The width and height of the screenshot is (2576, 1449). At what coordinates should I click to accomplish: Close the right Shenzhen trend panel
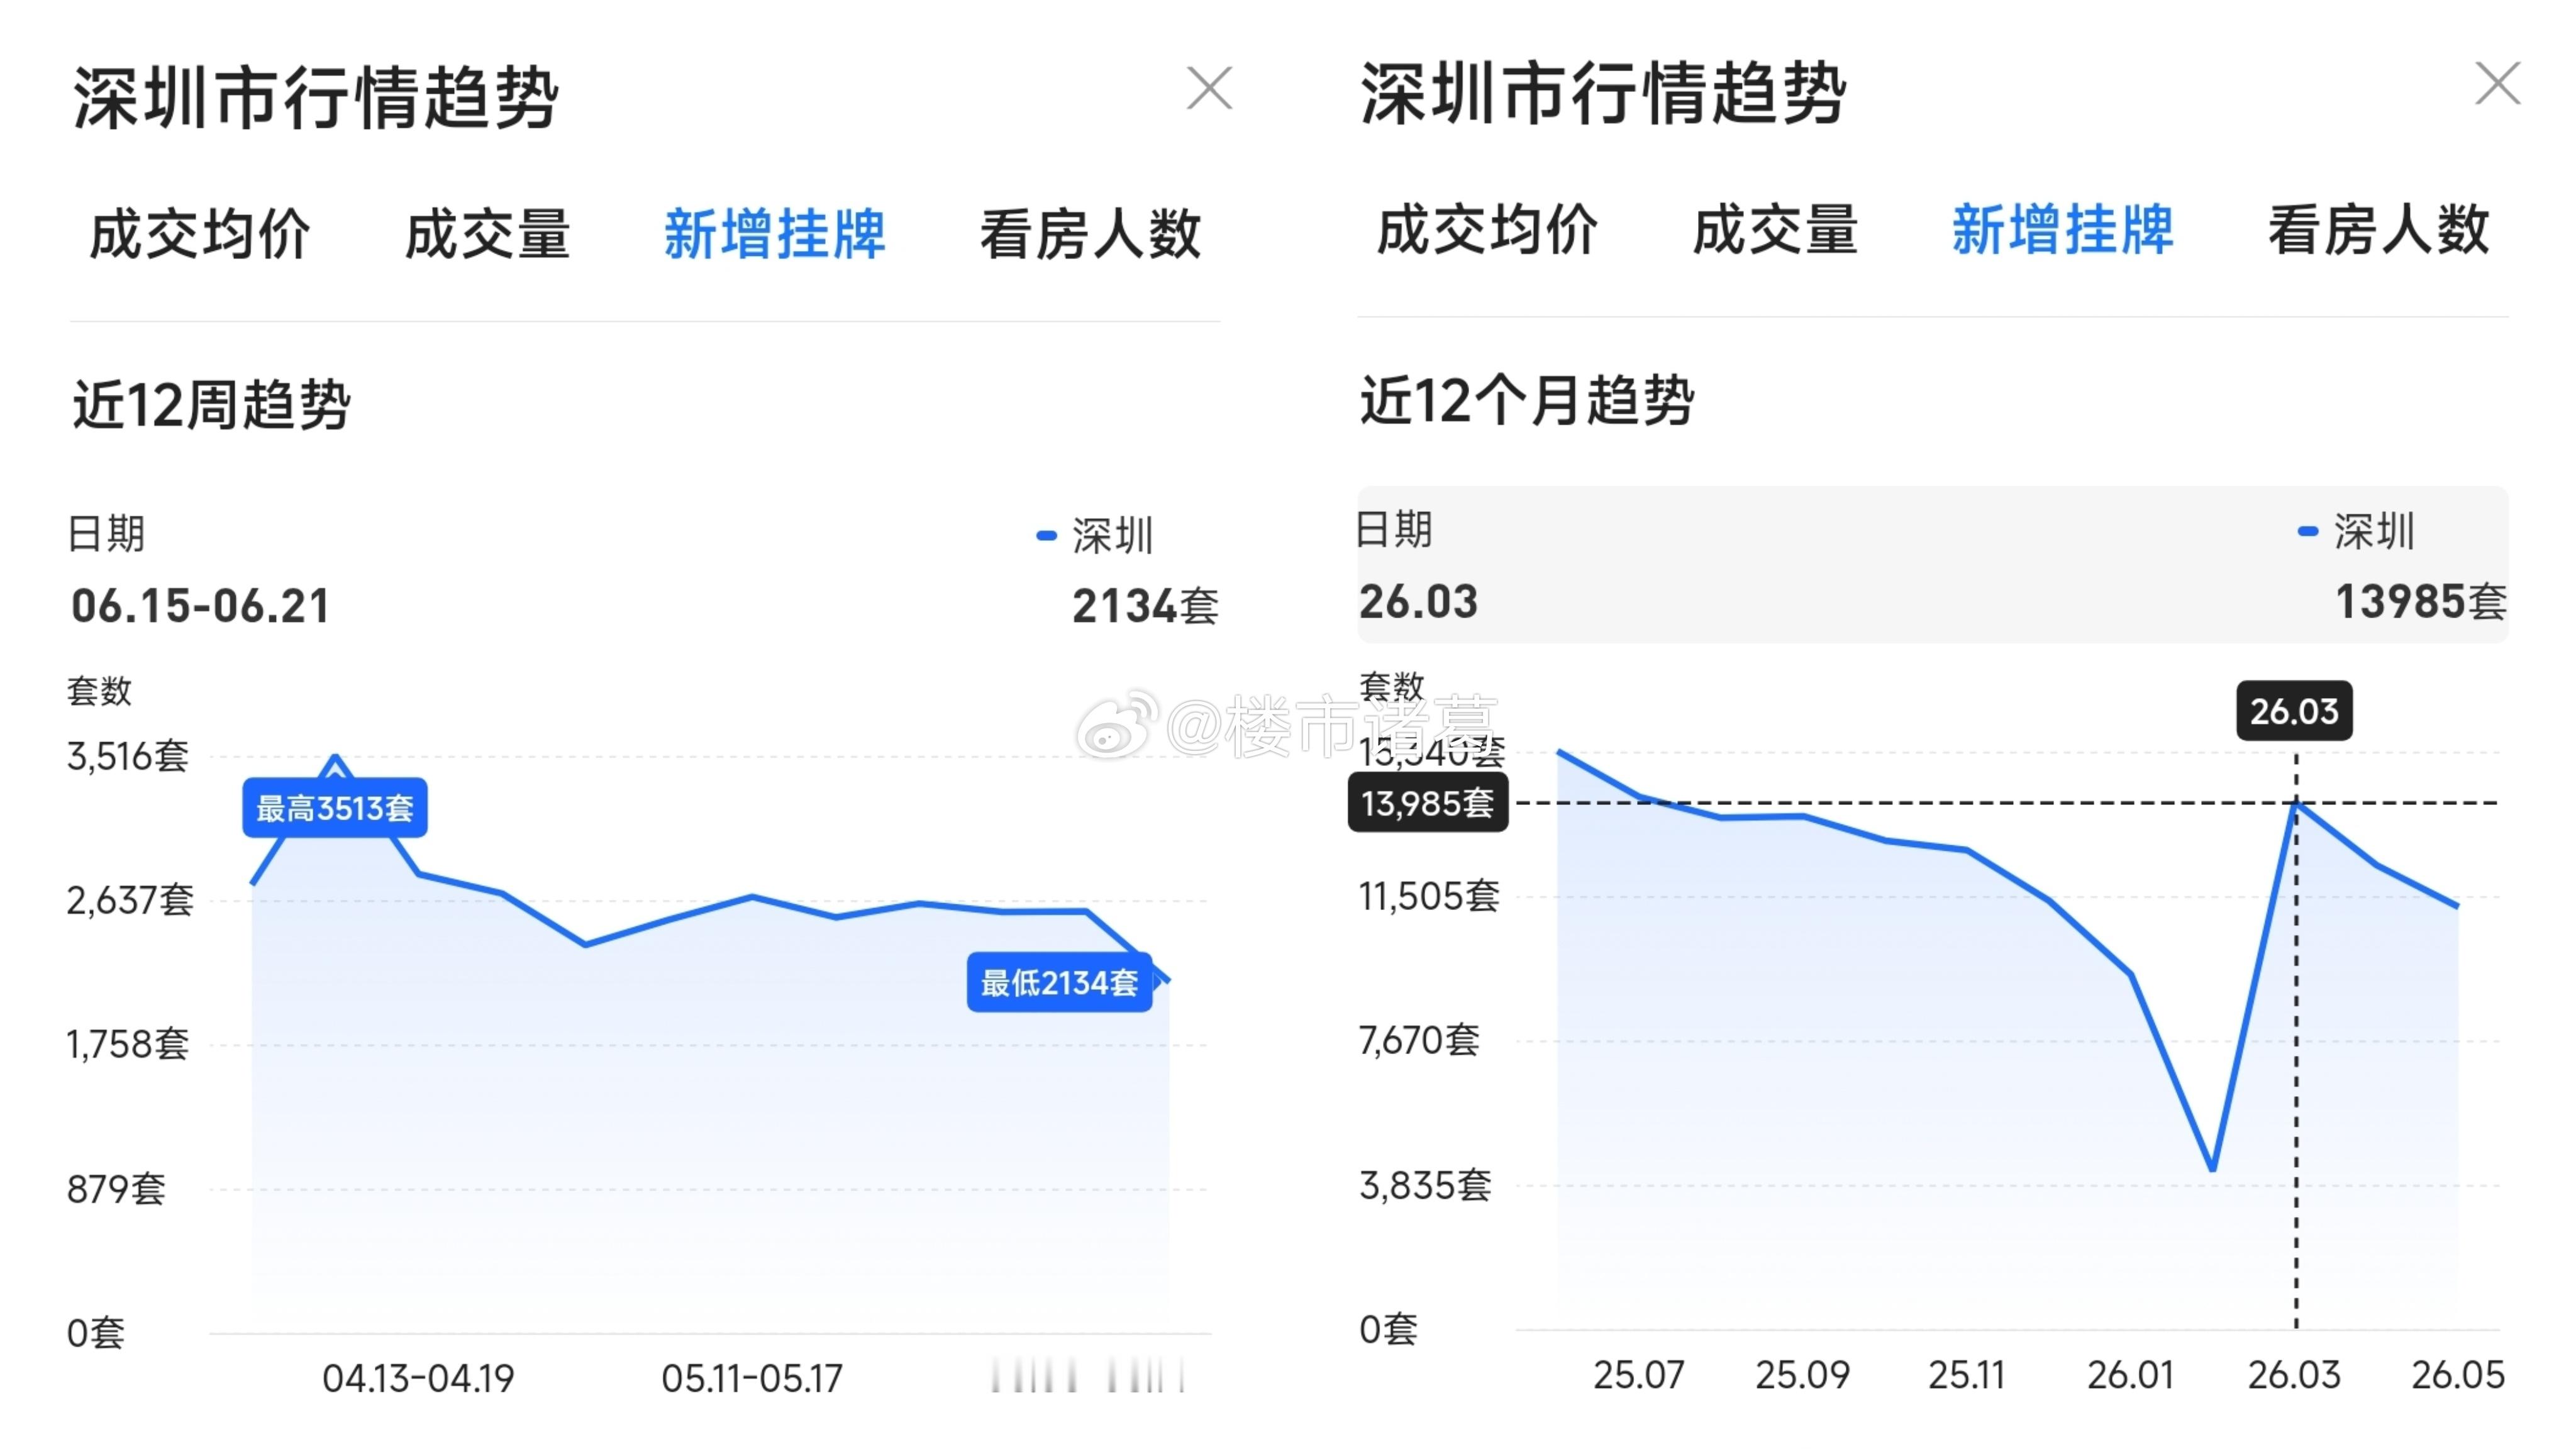(x=2497, y=83)
